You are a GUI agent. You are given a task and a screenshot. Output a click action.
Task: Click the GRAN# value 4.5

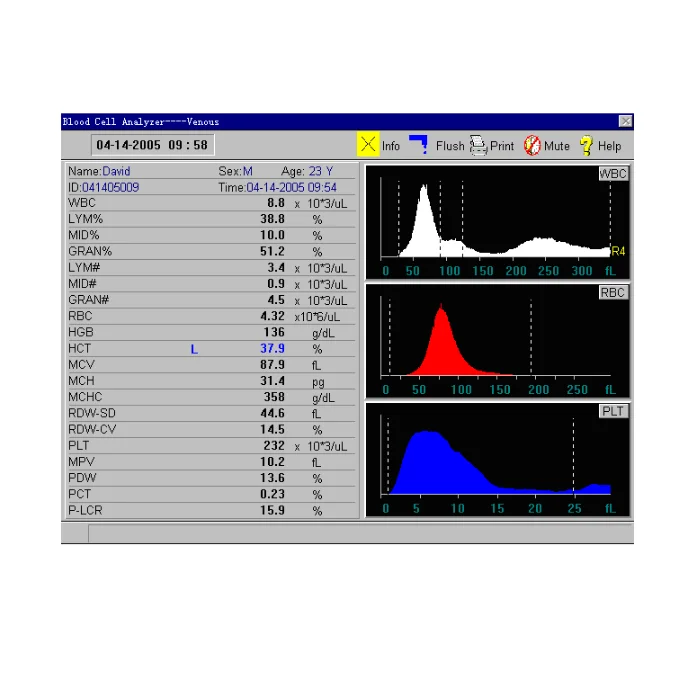276,300
